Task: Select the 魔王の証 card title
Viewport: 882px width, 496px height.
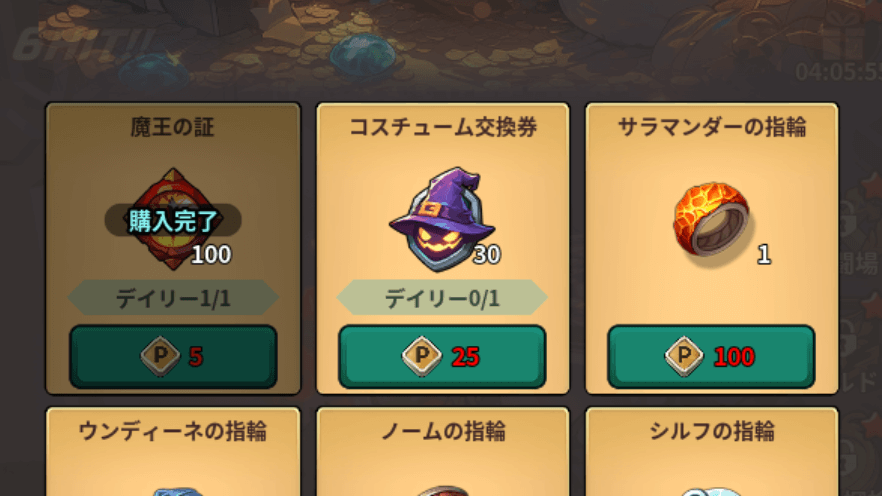Action: (173, 127)
